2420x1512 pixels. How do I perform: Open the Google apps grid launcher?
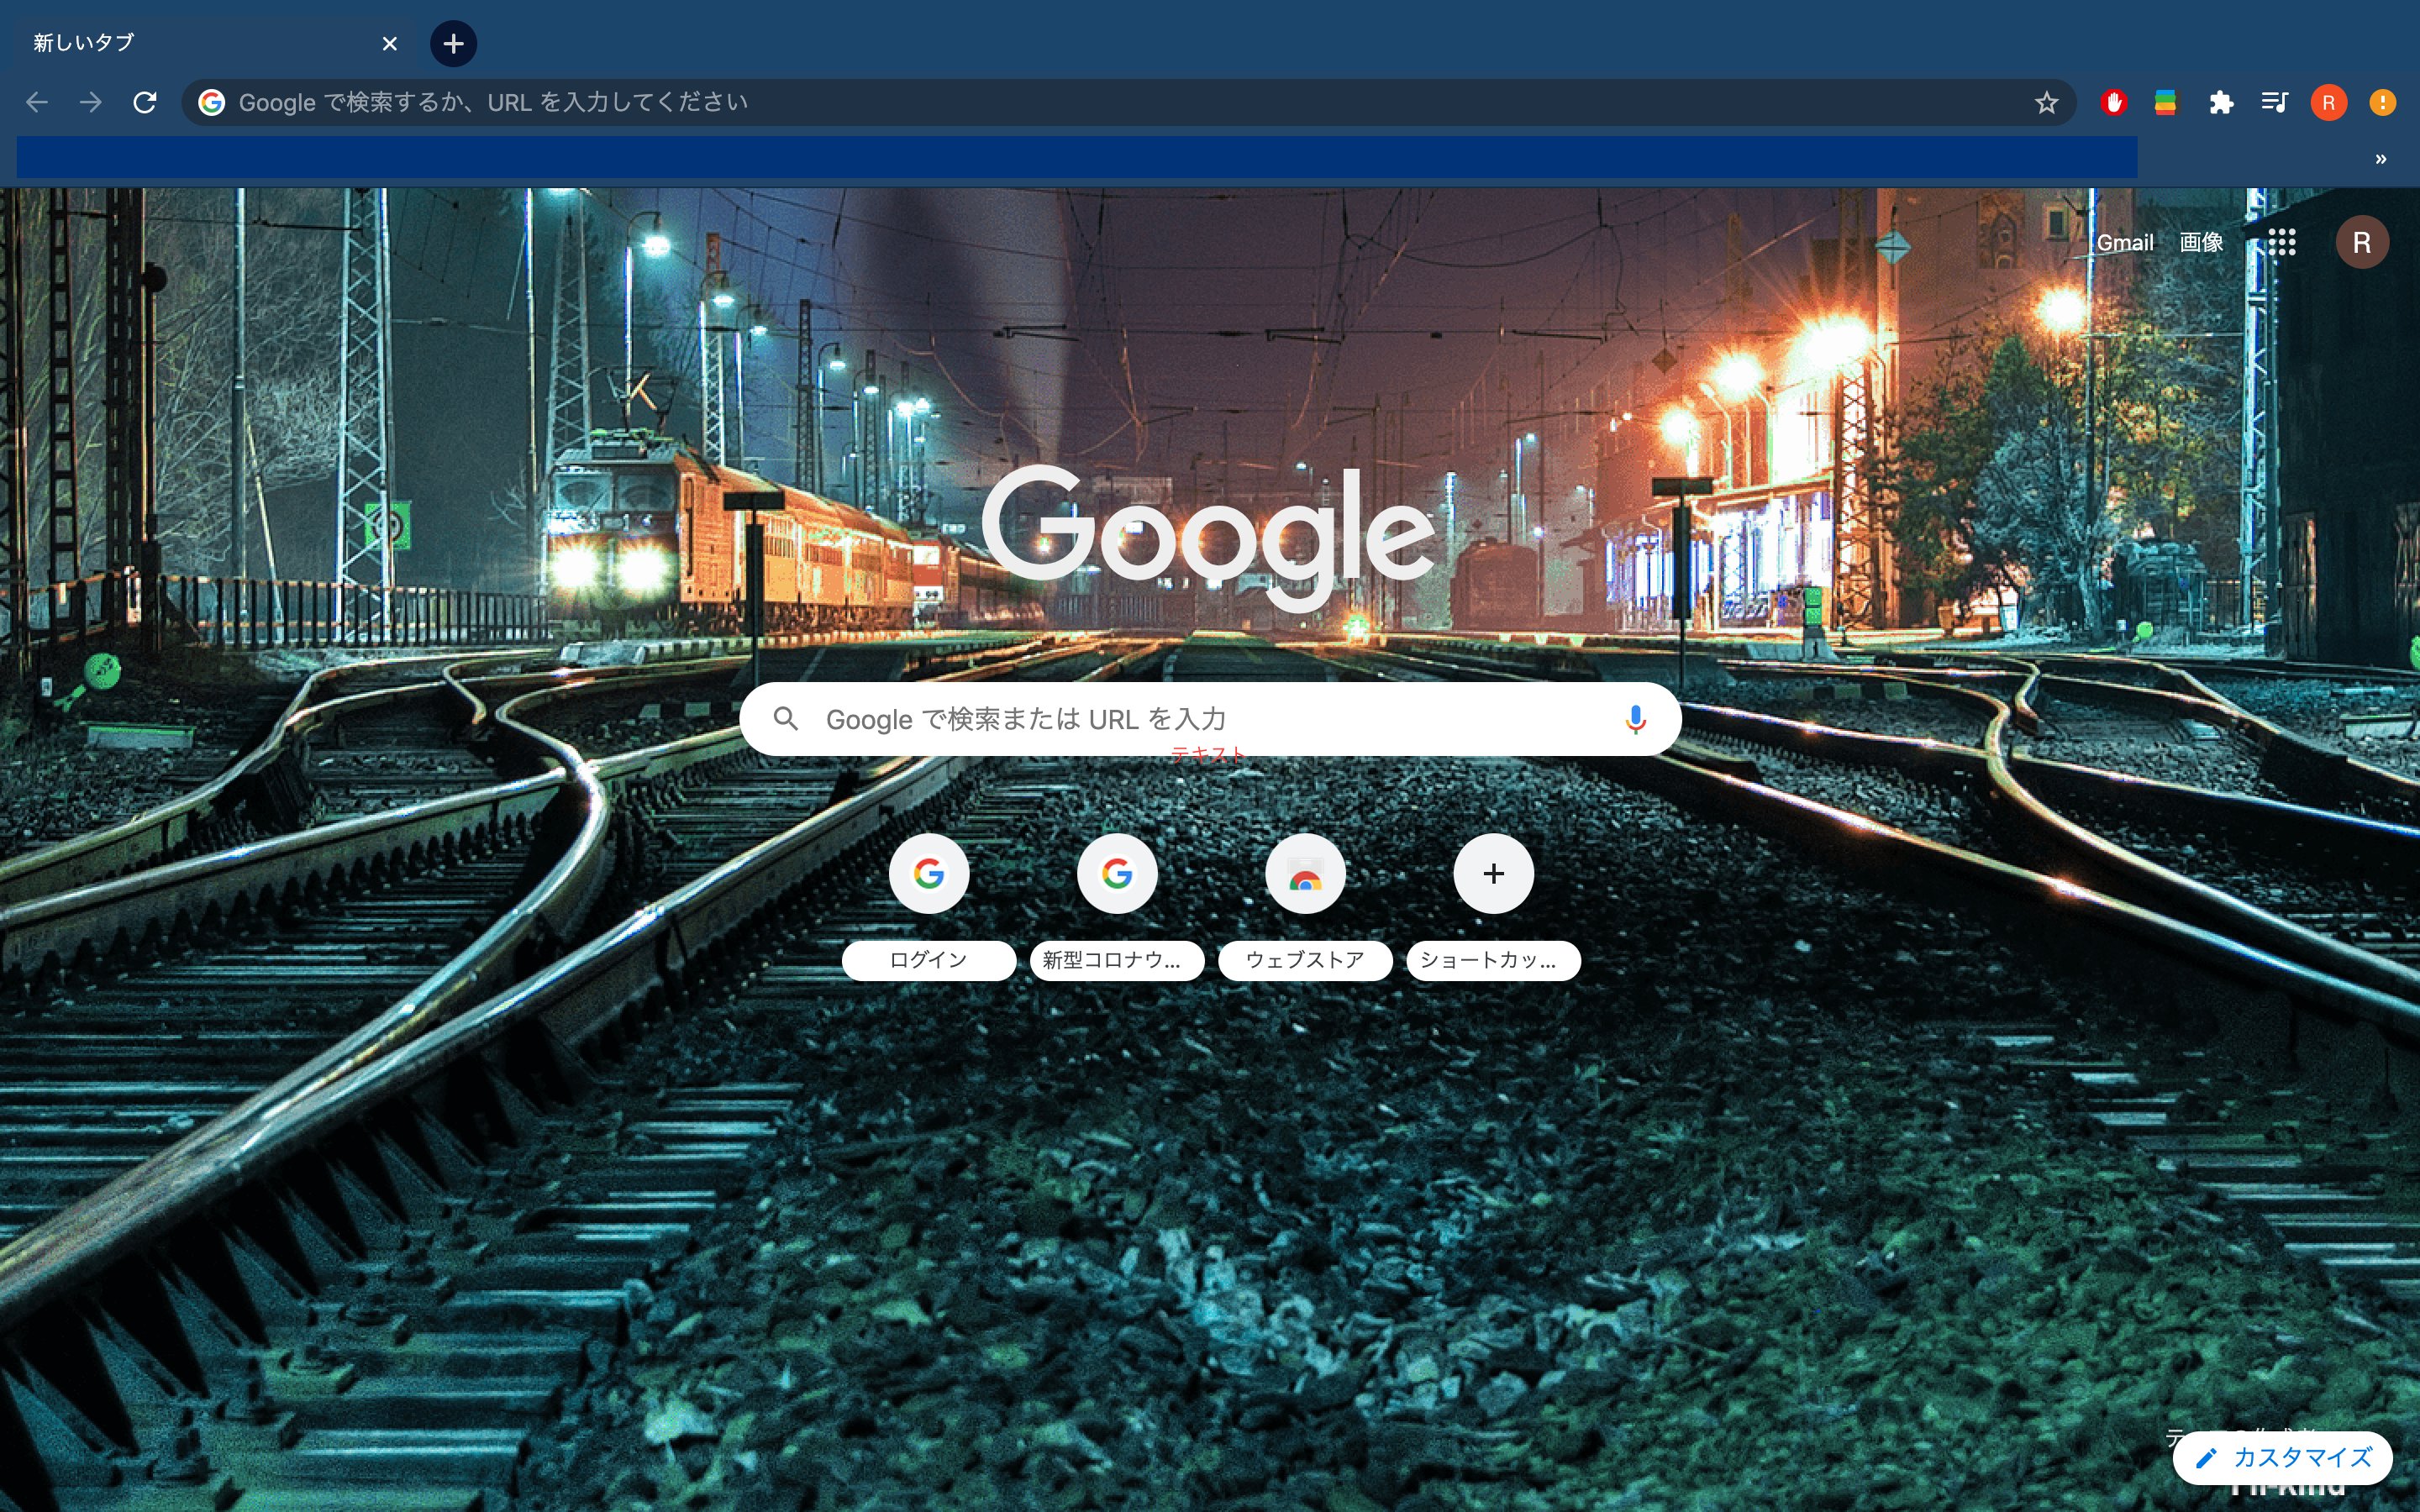pos(2282,242)
